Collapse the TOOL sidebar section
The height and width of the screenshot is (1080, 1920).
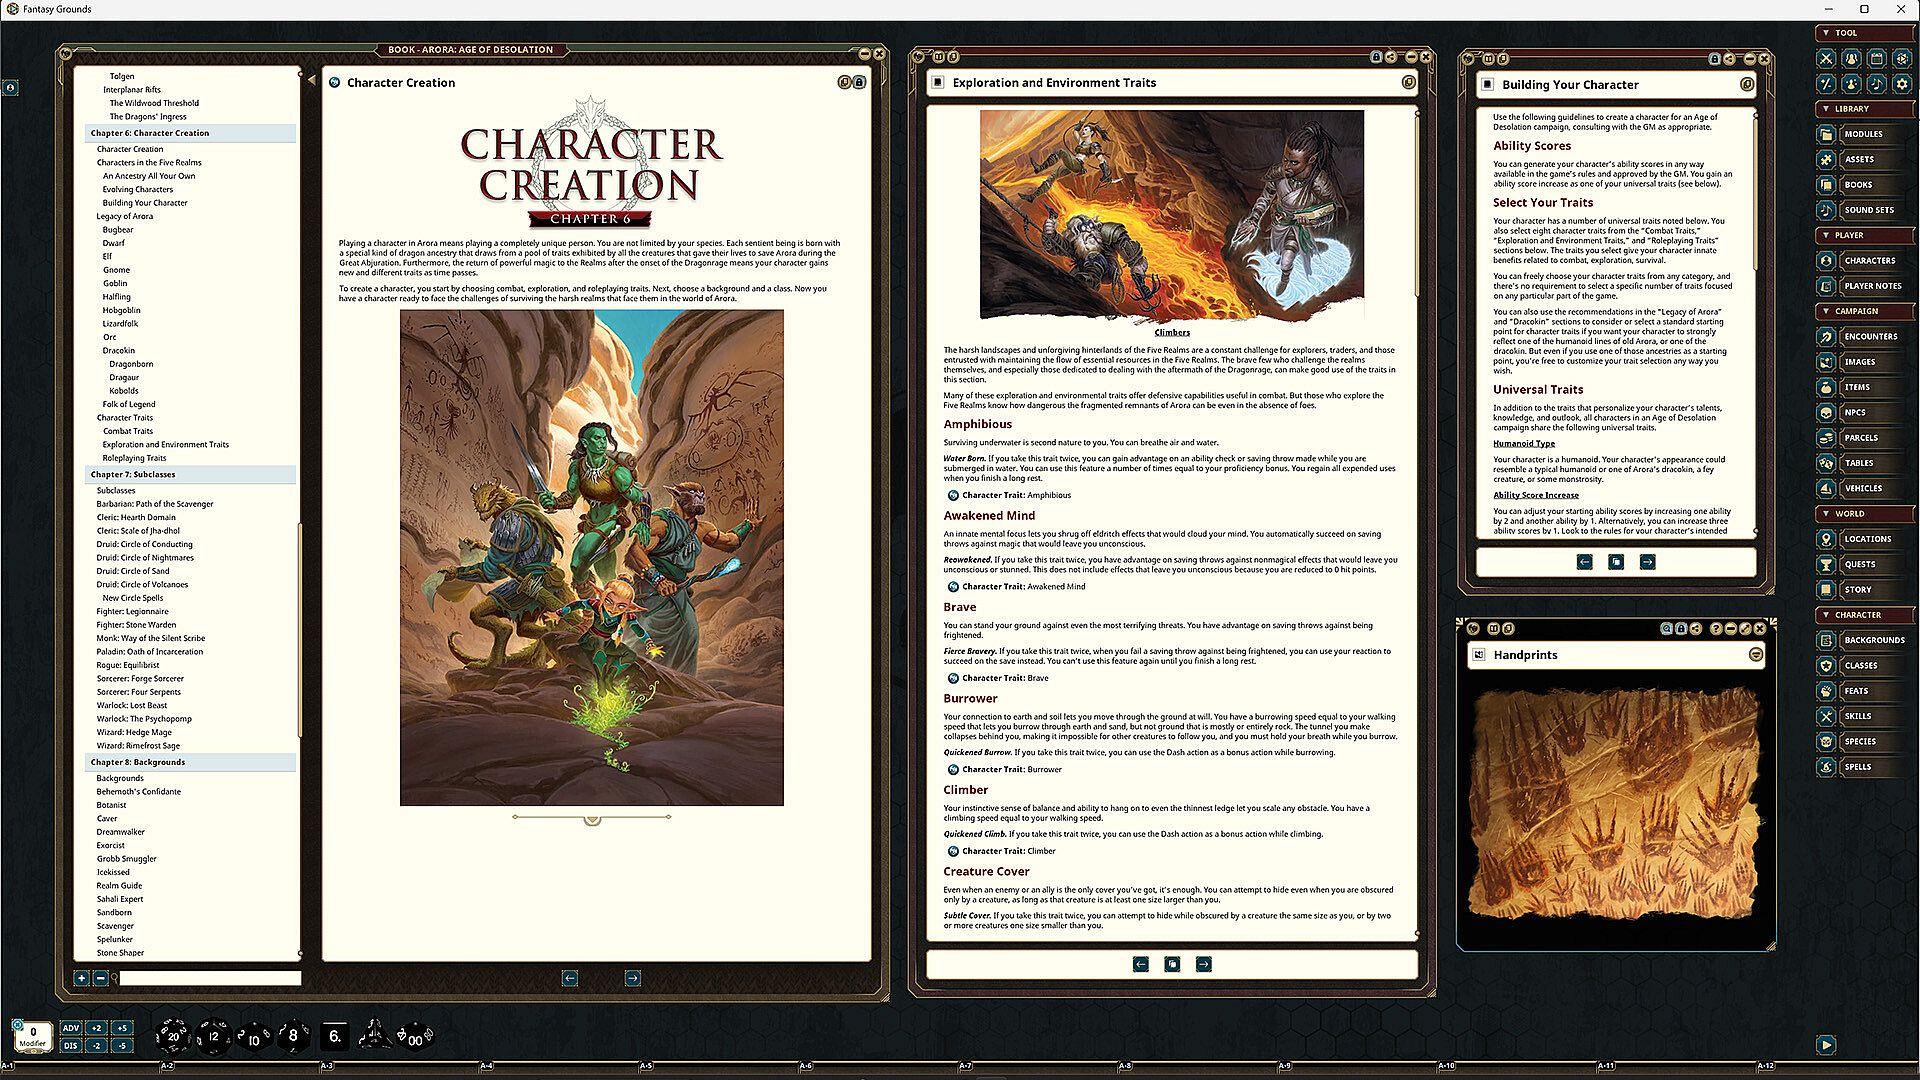point(1826,33)
